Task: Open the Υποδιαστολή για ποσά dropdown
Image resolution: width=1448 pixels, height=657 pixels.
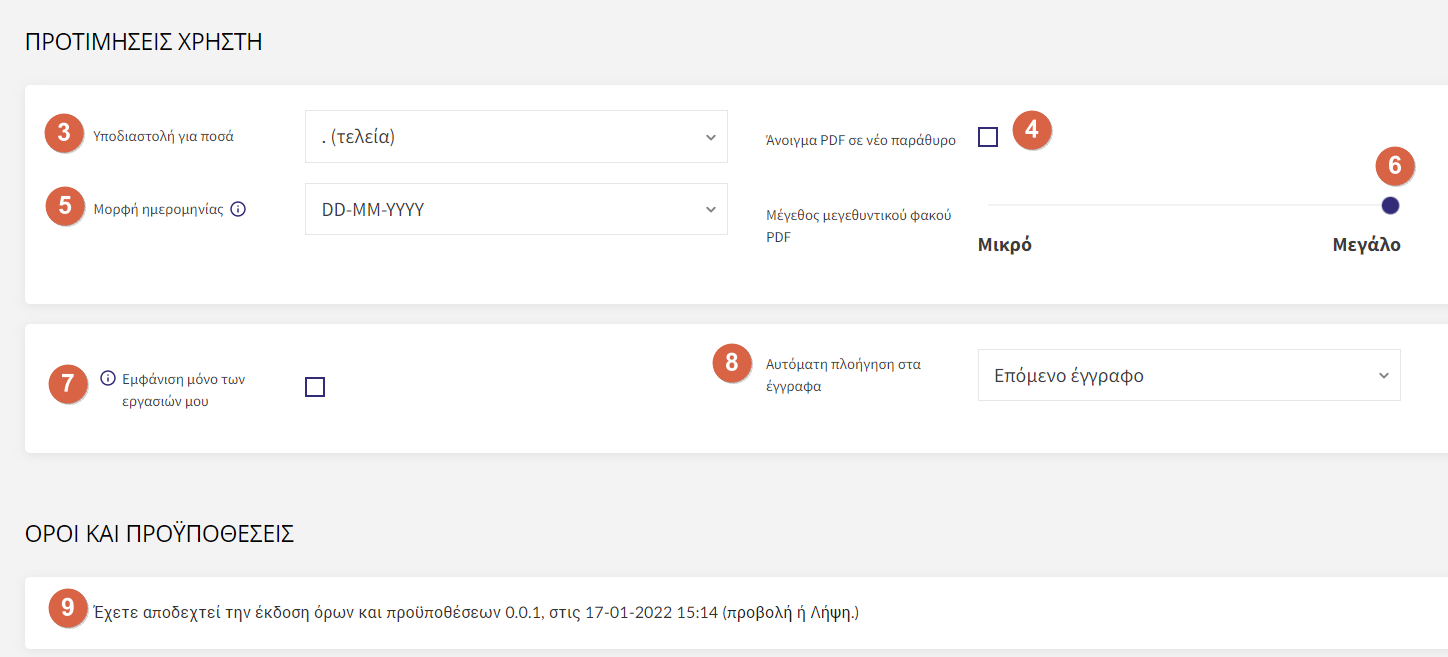Action: pyautogui.click(x=516, y=137)
